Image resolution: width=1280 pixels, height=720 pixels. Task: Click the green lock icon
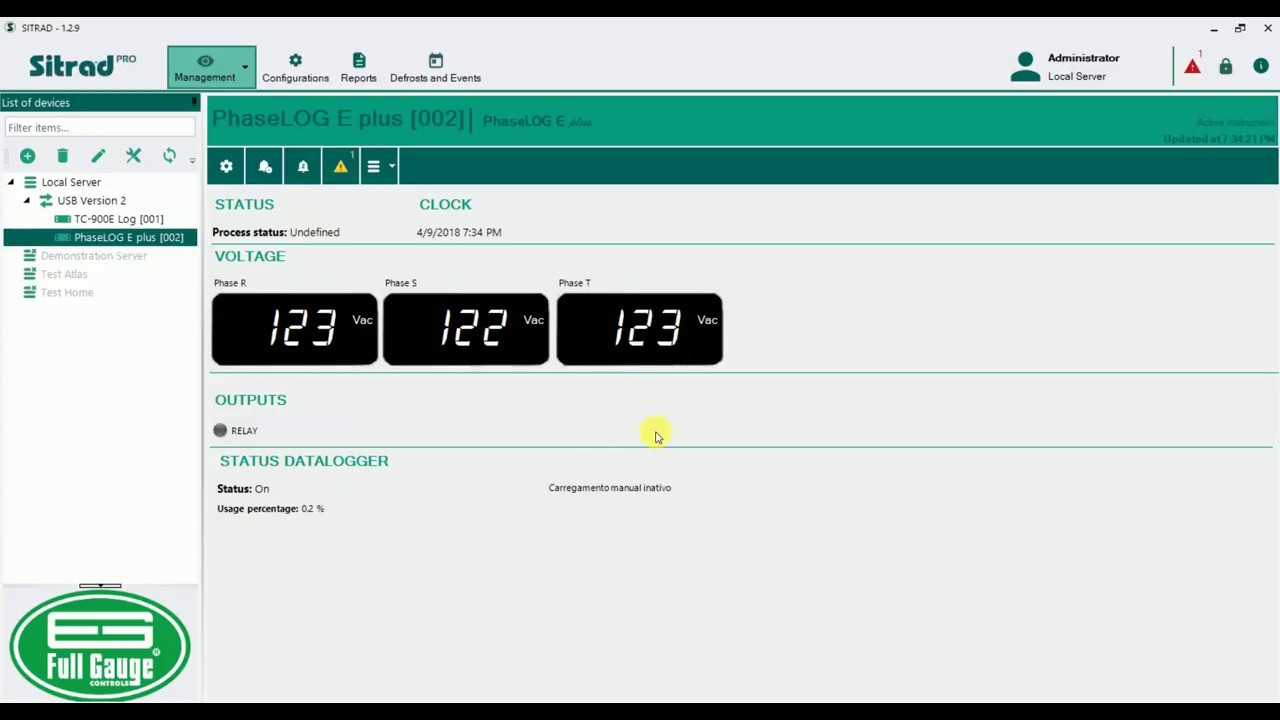[1225, 66]
